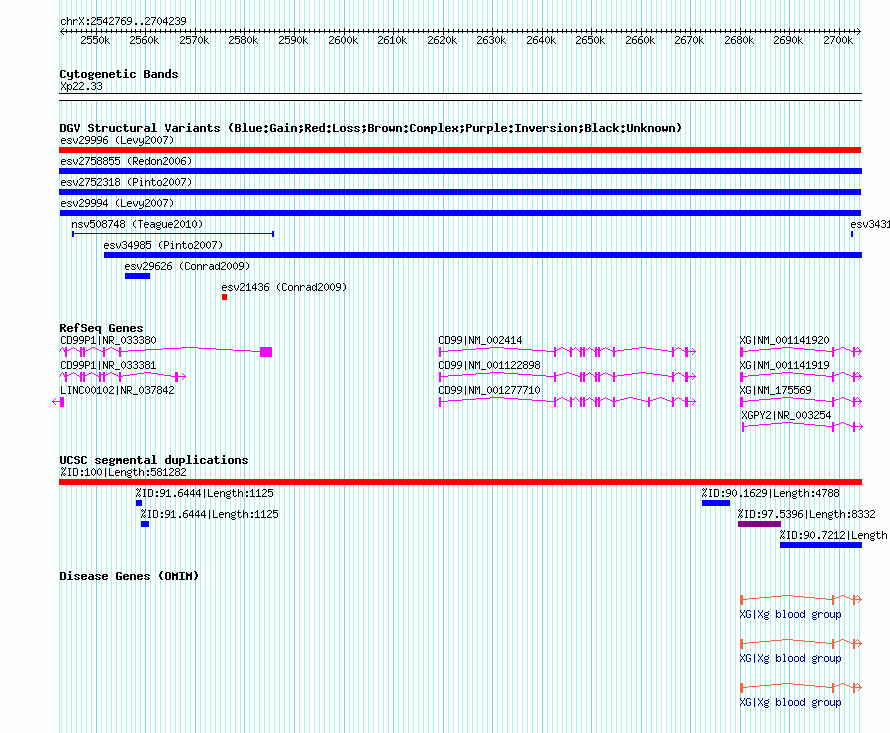Select the %ID:100|Length:581282 label
The width and height of the screenshot is (890, 733).
point(123,472)
